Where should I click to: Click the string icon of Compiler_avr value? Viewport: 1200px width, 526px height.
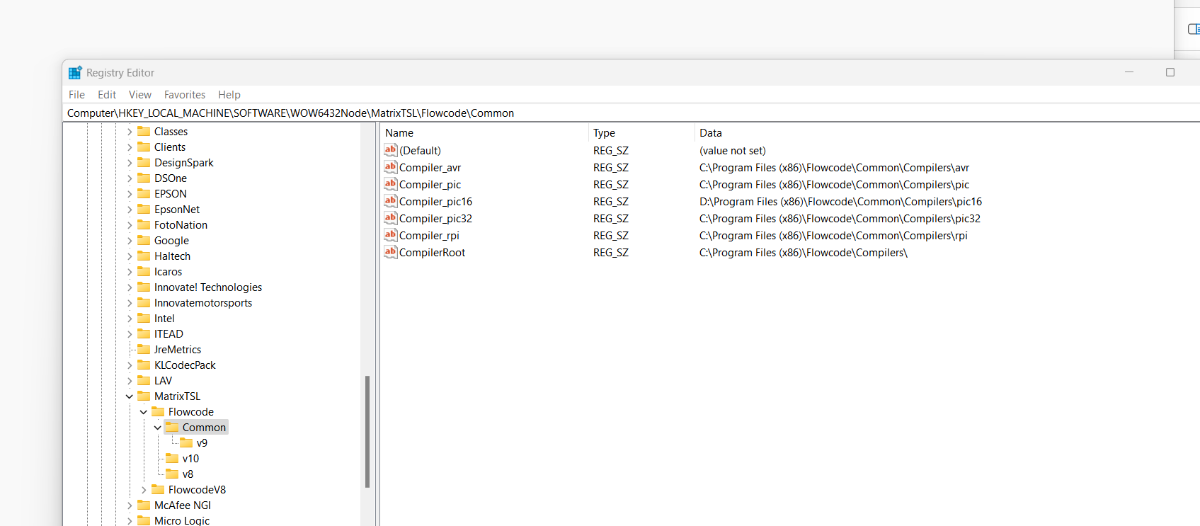(391, 167)
